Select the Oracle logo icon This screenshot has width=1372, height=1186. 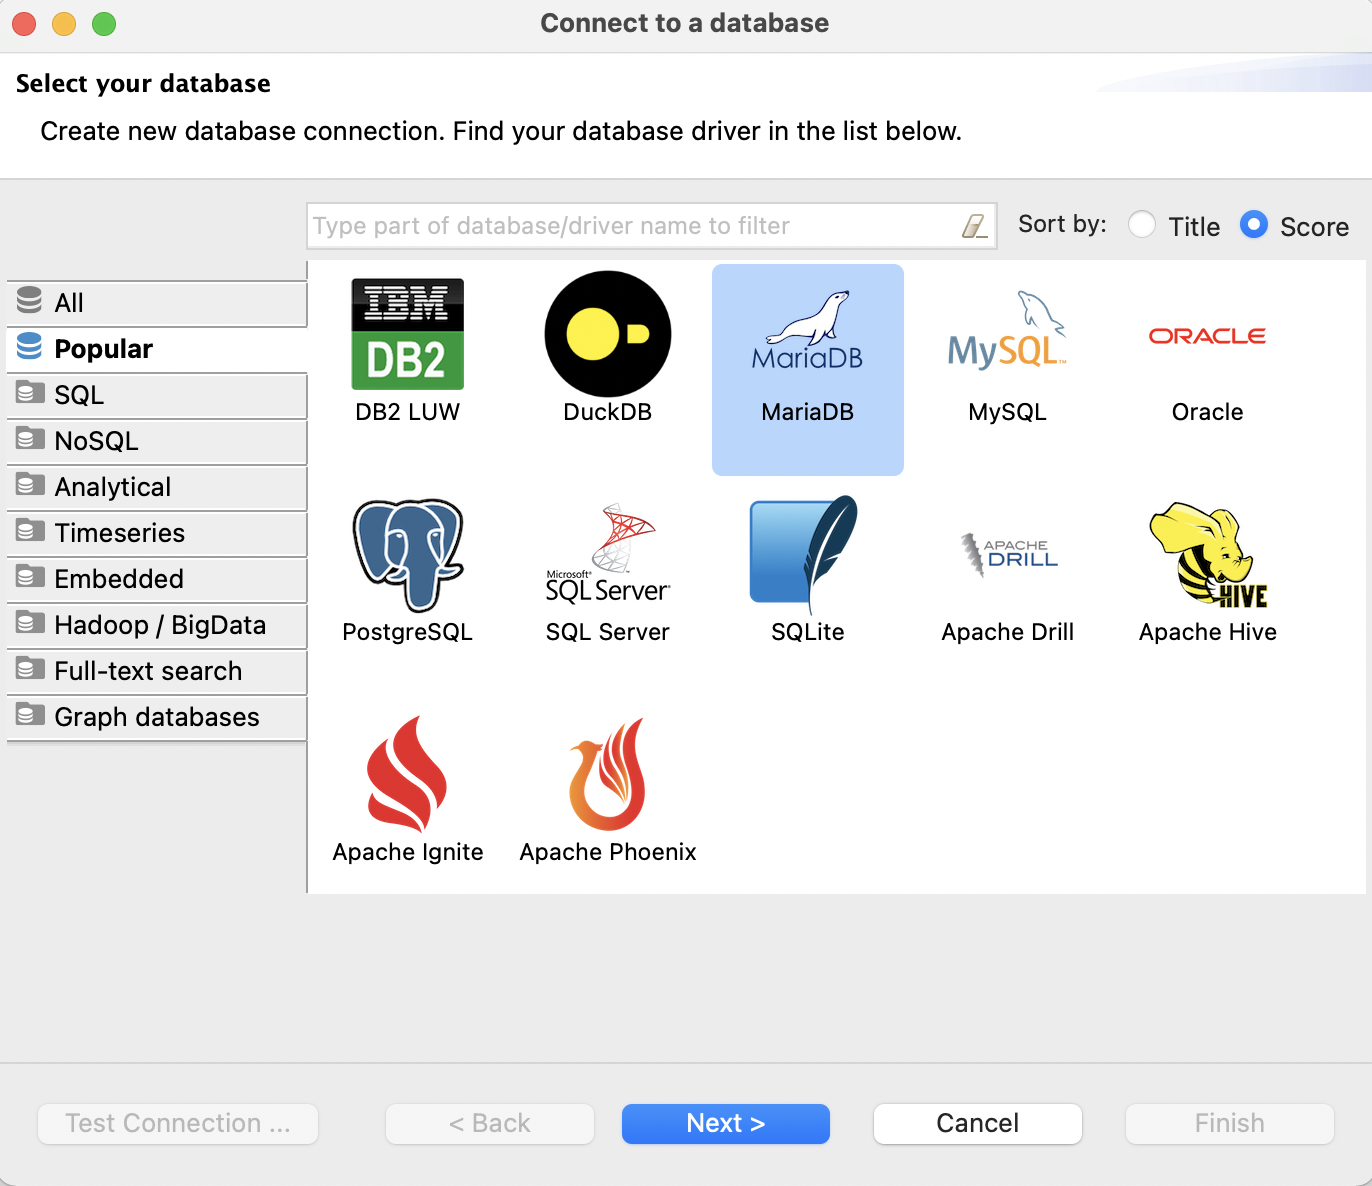1207,336
